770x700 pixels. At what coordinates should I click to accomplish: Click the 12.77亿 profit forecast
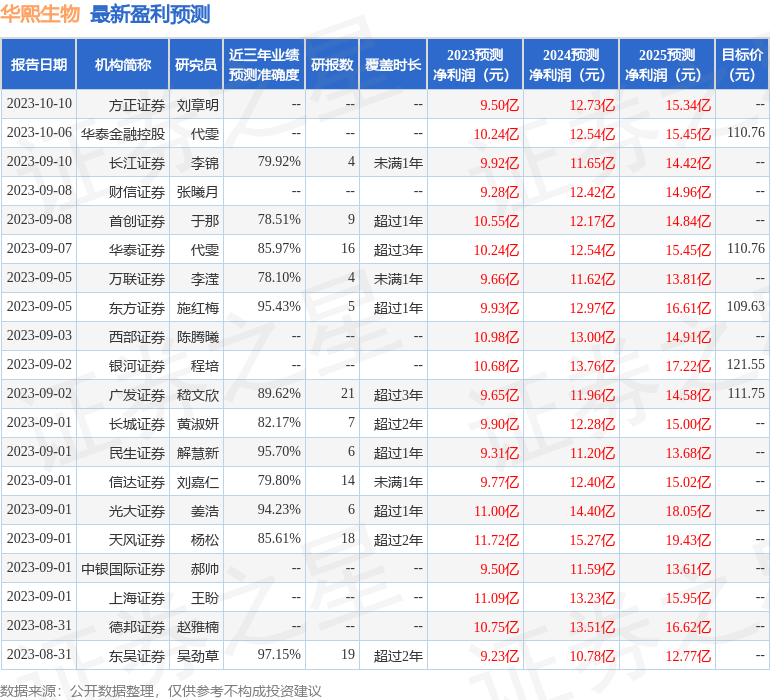[688, 656]
